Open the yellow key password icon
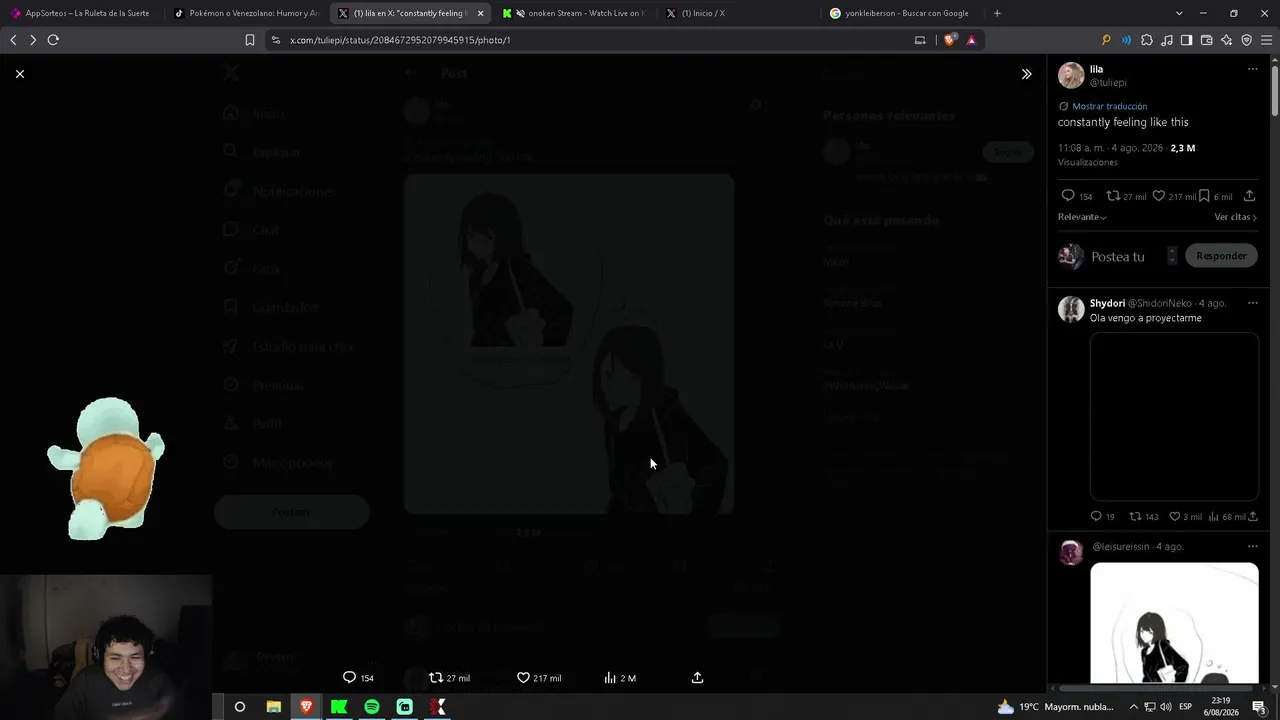Viewport: 1280px width, 720px height. [x=1106, y=40]
